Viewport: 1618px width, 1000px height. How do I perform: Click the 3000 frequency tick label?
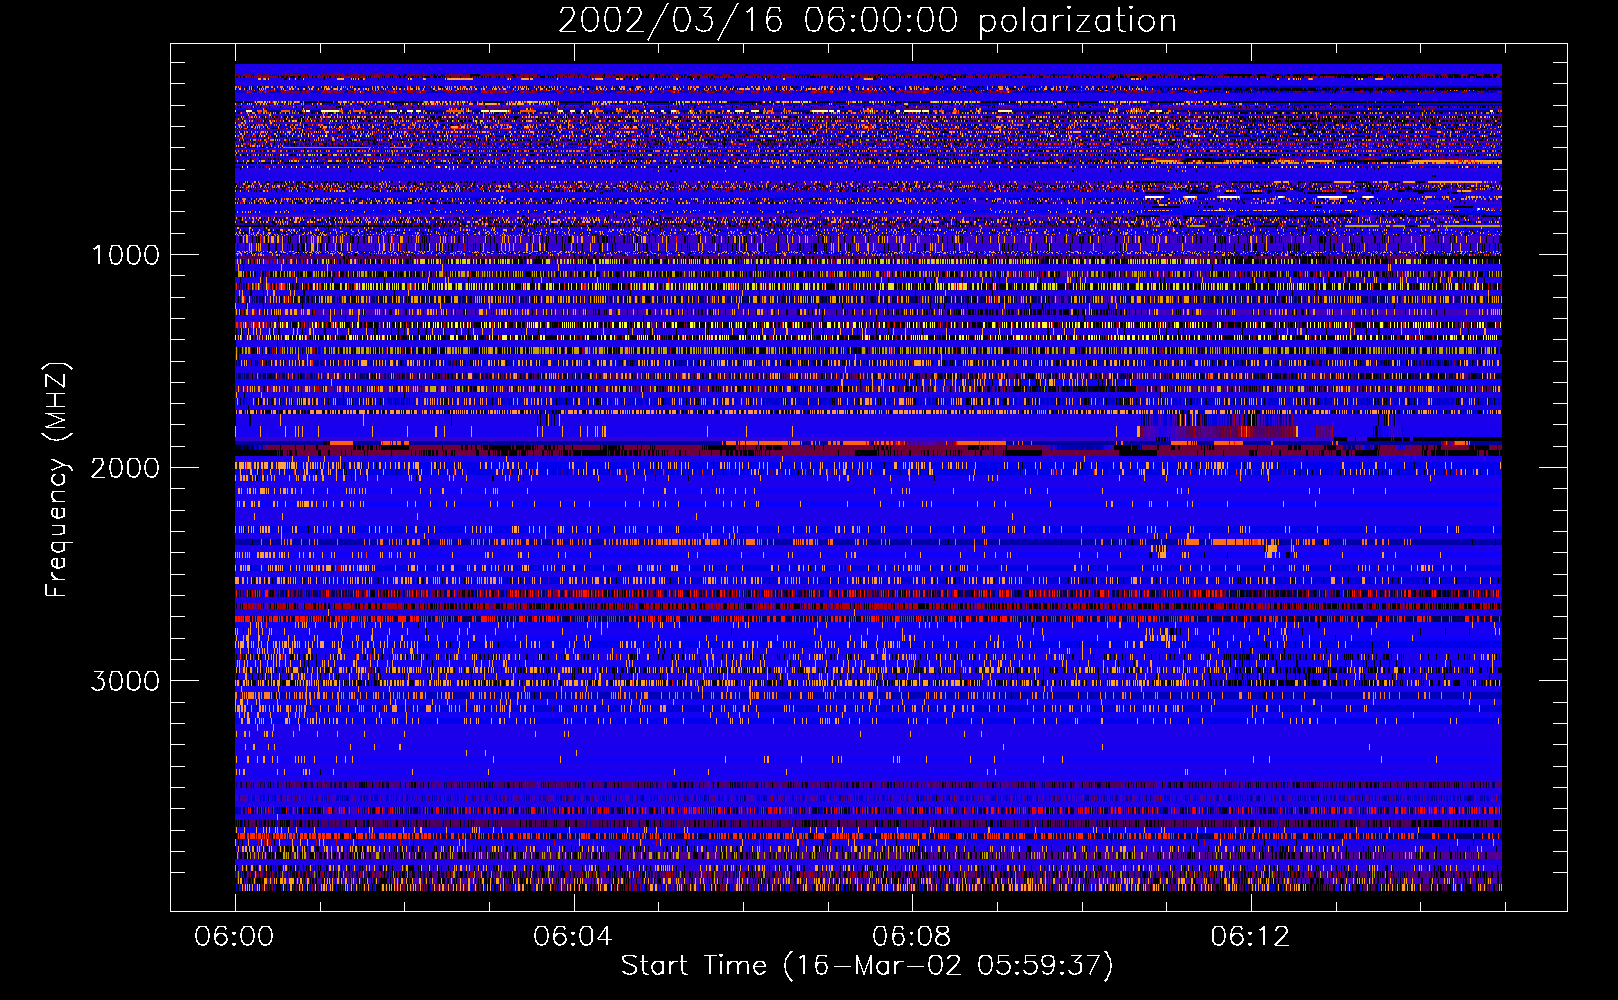click(125, 681)
